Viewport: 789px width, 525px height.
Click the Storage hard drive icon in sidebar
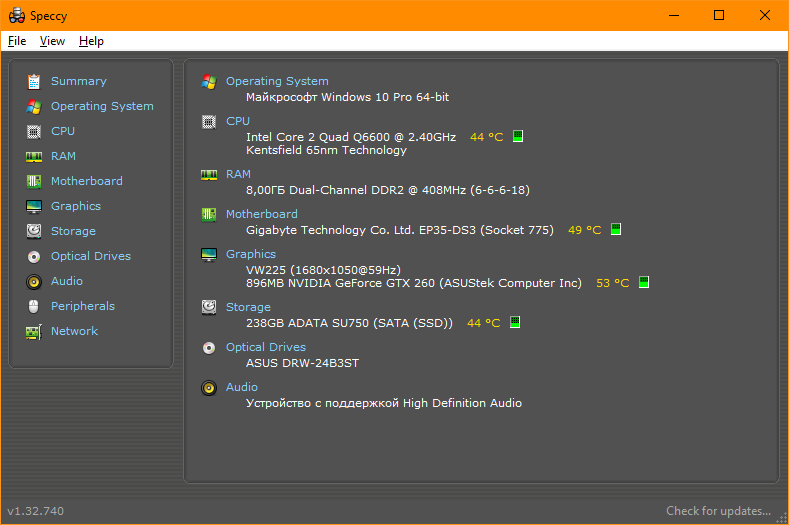point(34,231)
